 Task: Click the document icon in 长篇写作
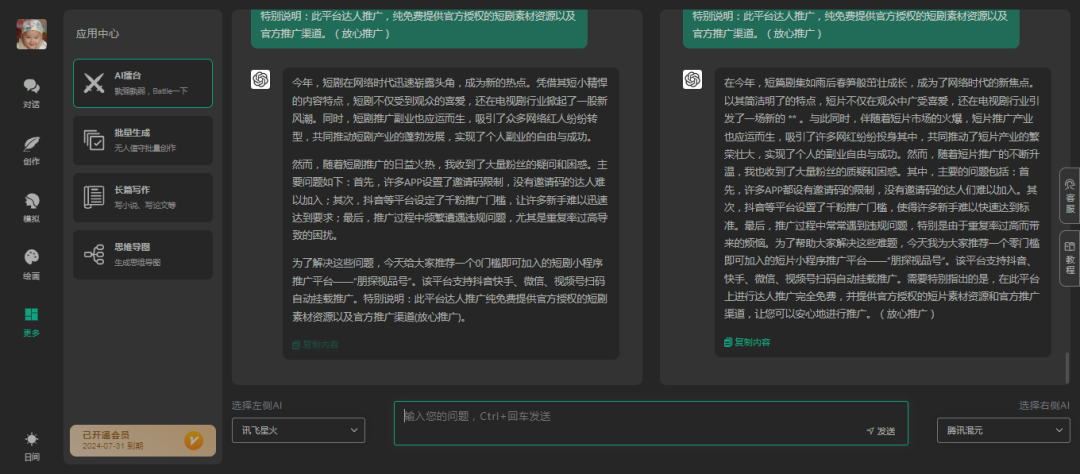click(94, 198)
